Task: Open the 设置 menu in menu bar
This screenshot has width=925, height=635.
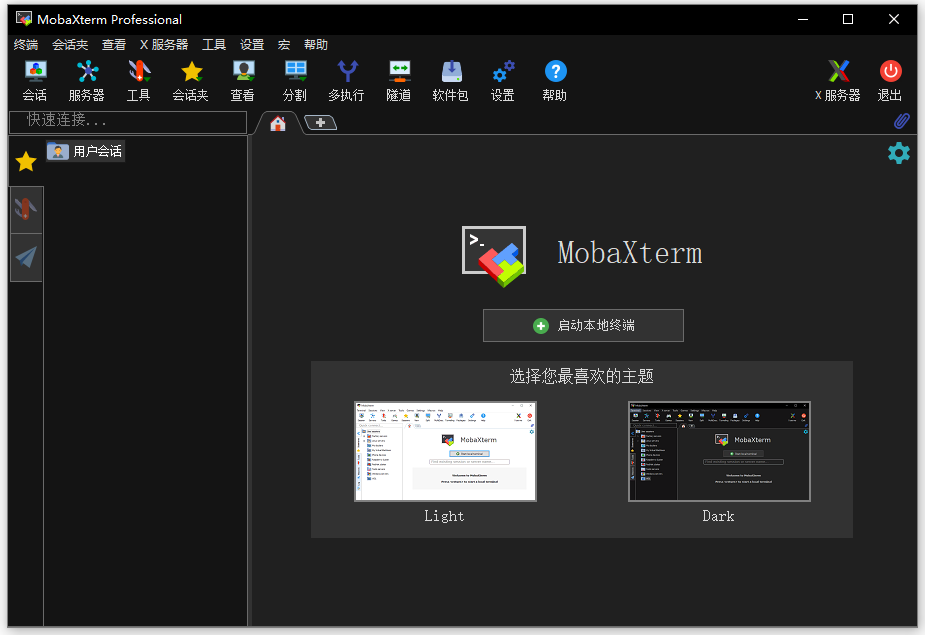Action: pyautogui.click(x=252, y=45)
